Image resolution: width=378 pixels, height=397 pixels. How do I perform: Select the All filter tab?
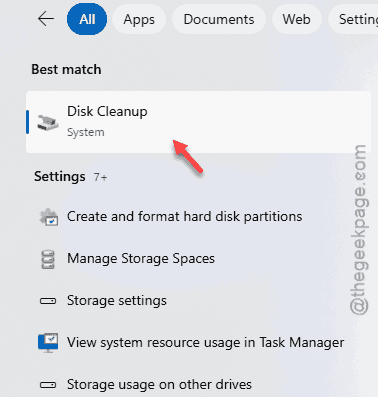coord(87,19)
